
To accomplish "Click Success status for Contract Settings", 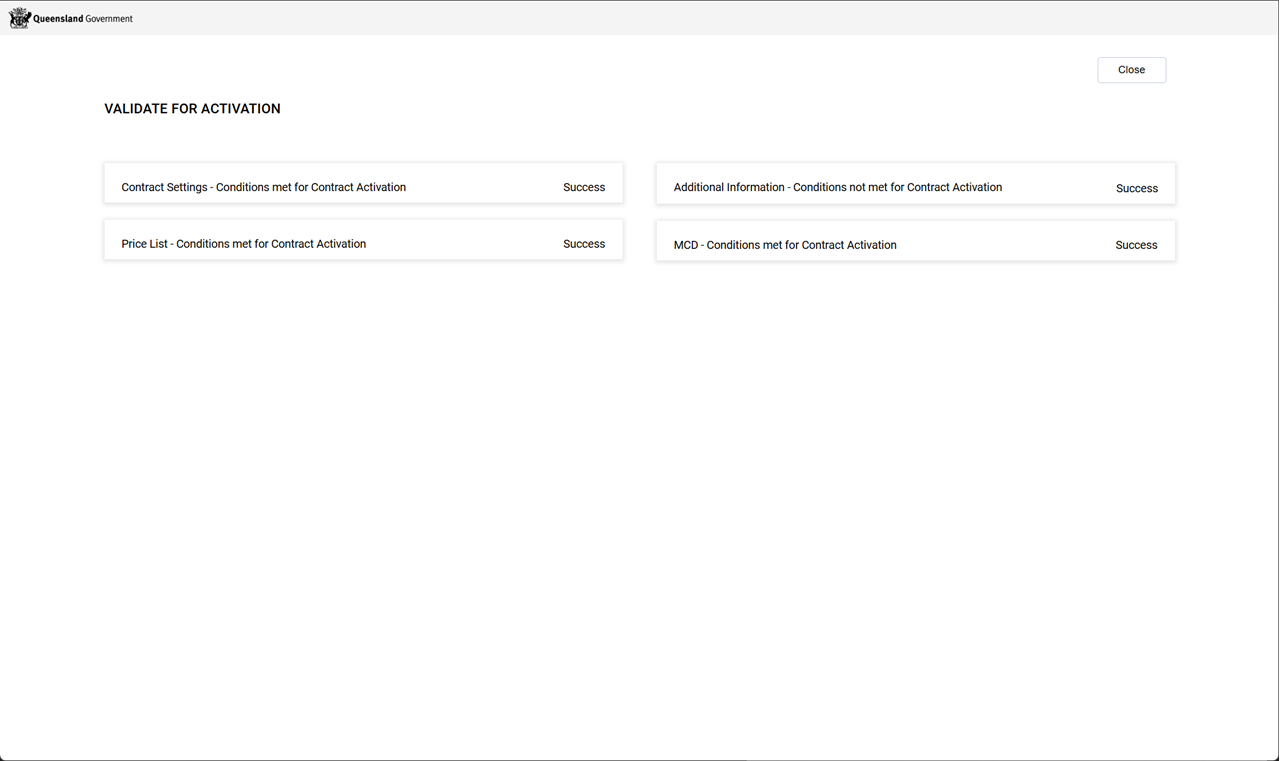I will click(584, 187).
